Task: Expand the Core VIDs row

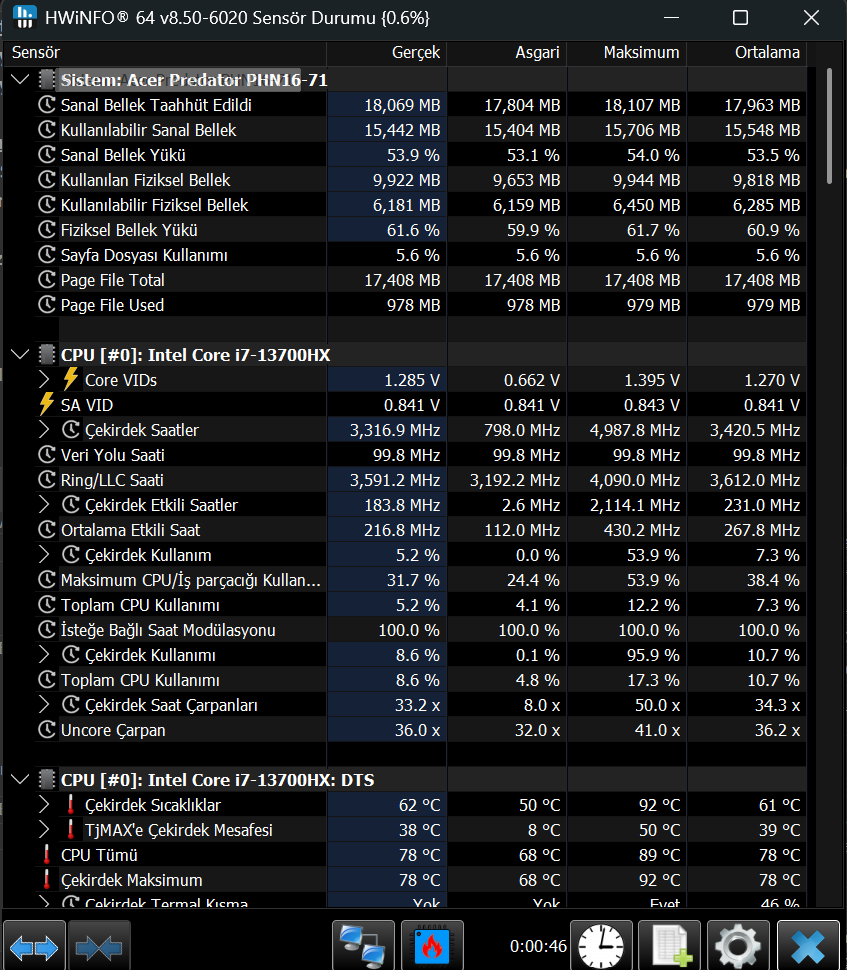Action: pyautogui.click(x=44, y=380)
